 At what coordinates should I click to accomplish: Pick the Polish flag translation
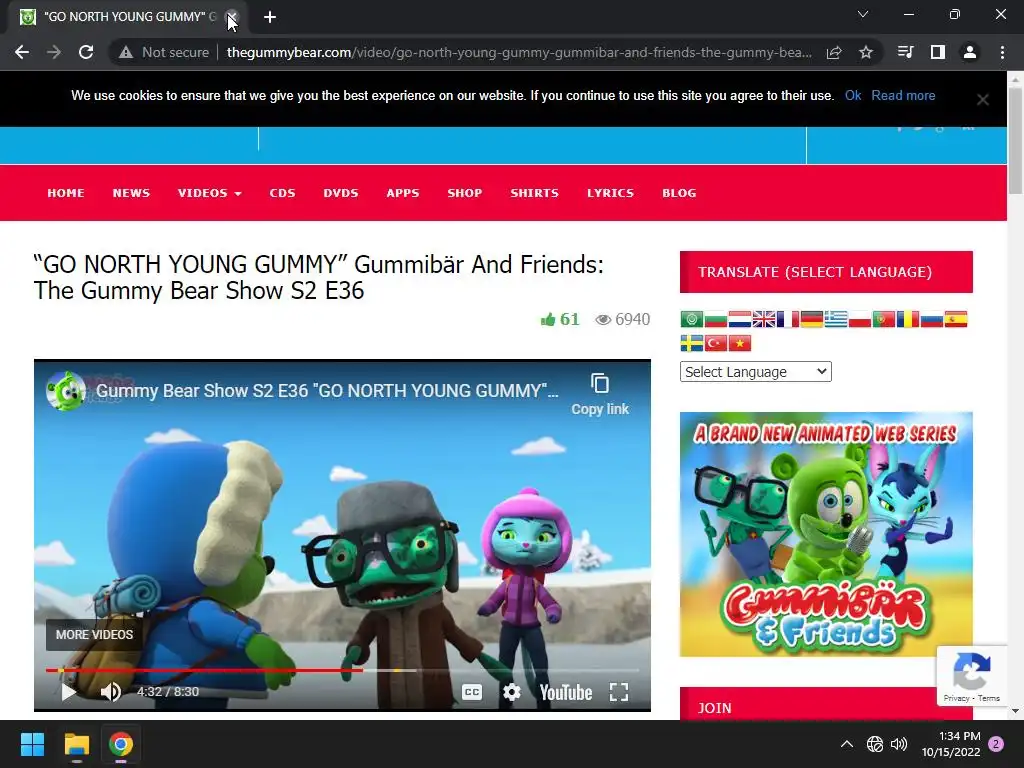click(859, 319)
